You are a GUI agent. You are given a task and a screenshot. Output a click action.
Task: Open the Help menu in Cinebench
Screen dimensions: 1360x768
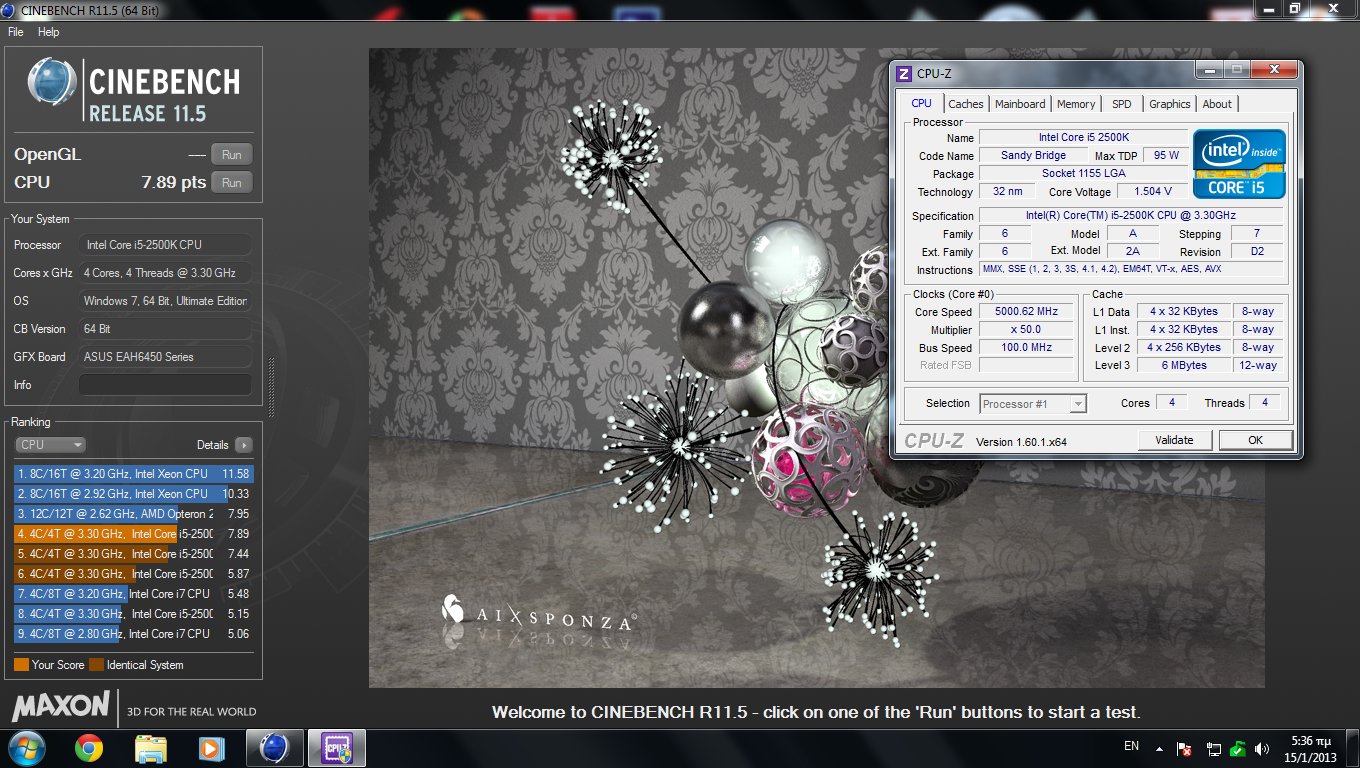[49, 32]
